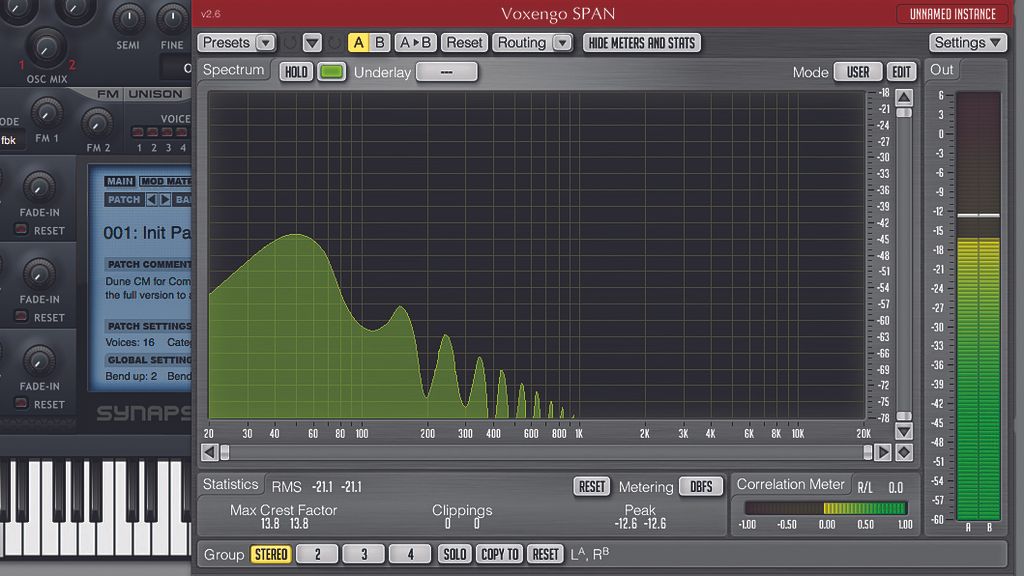
Task: Click the green spectrum color swatch
Action: [x=330, y=71]
